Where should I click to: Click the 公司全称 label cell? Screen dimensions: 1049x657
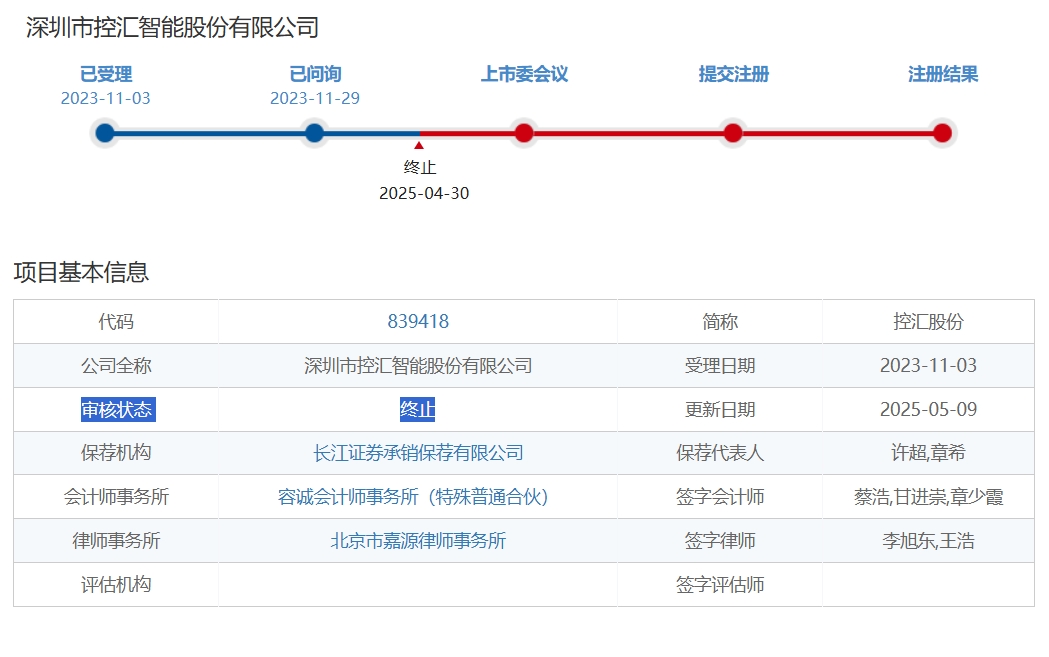(x=116, y=366)
